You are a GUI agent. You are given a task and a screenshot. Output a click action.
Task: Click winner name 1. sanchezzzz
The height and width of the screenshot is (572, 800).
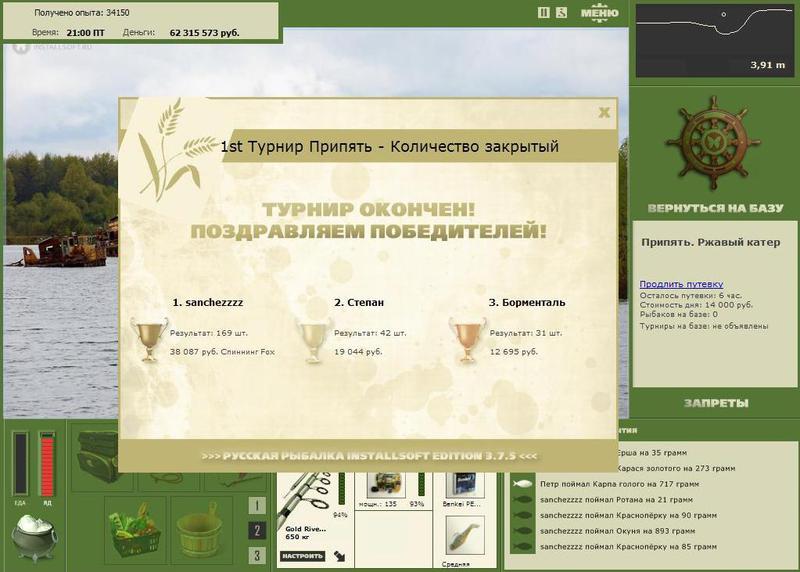[208, 302]
